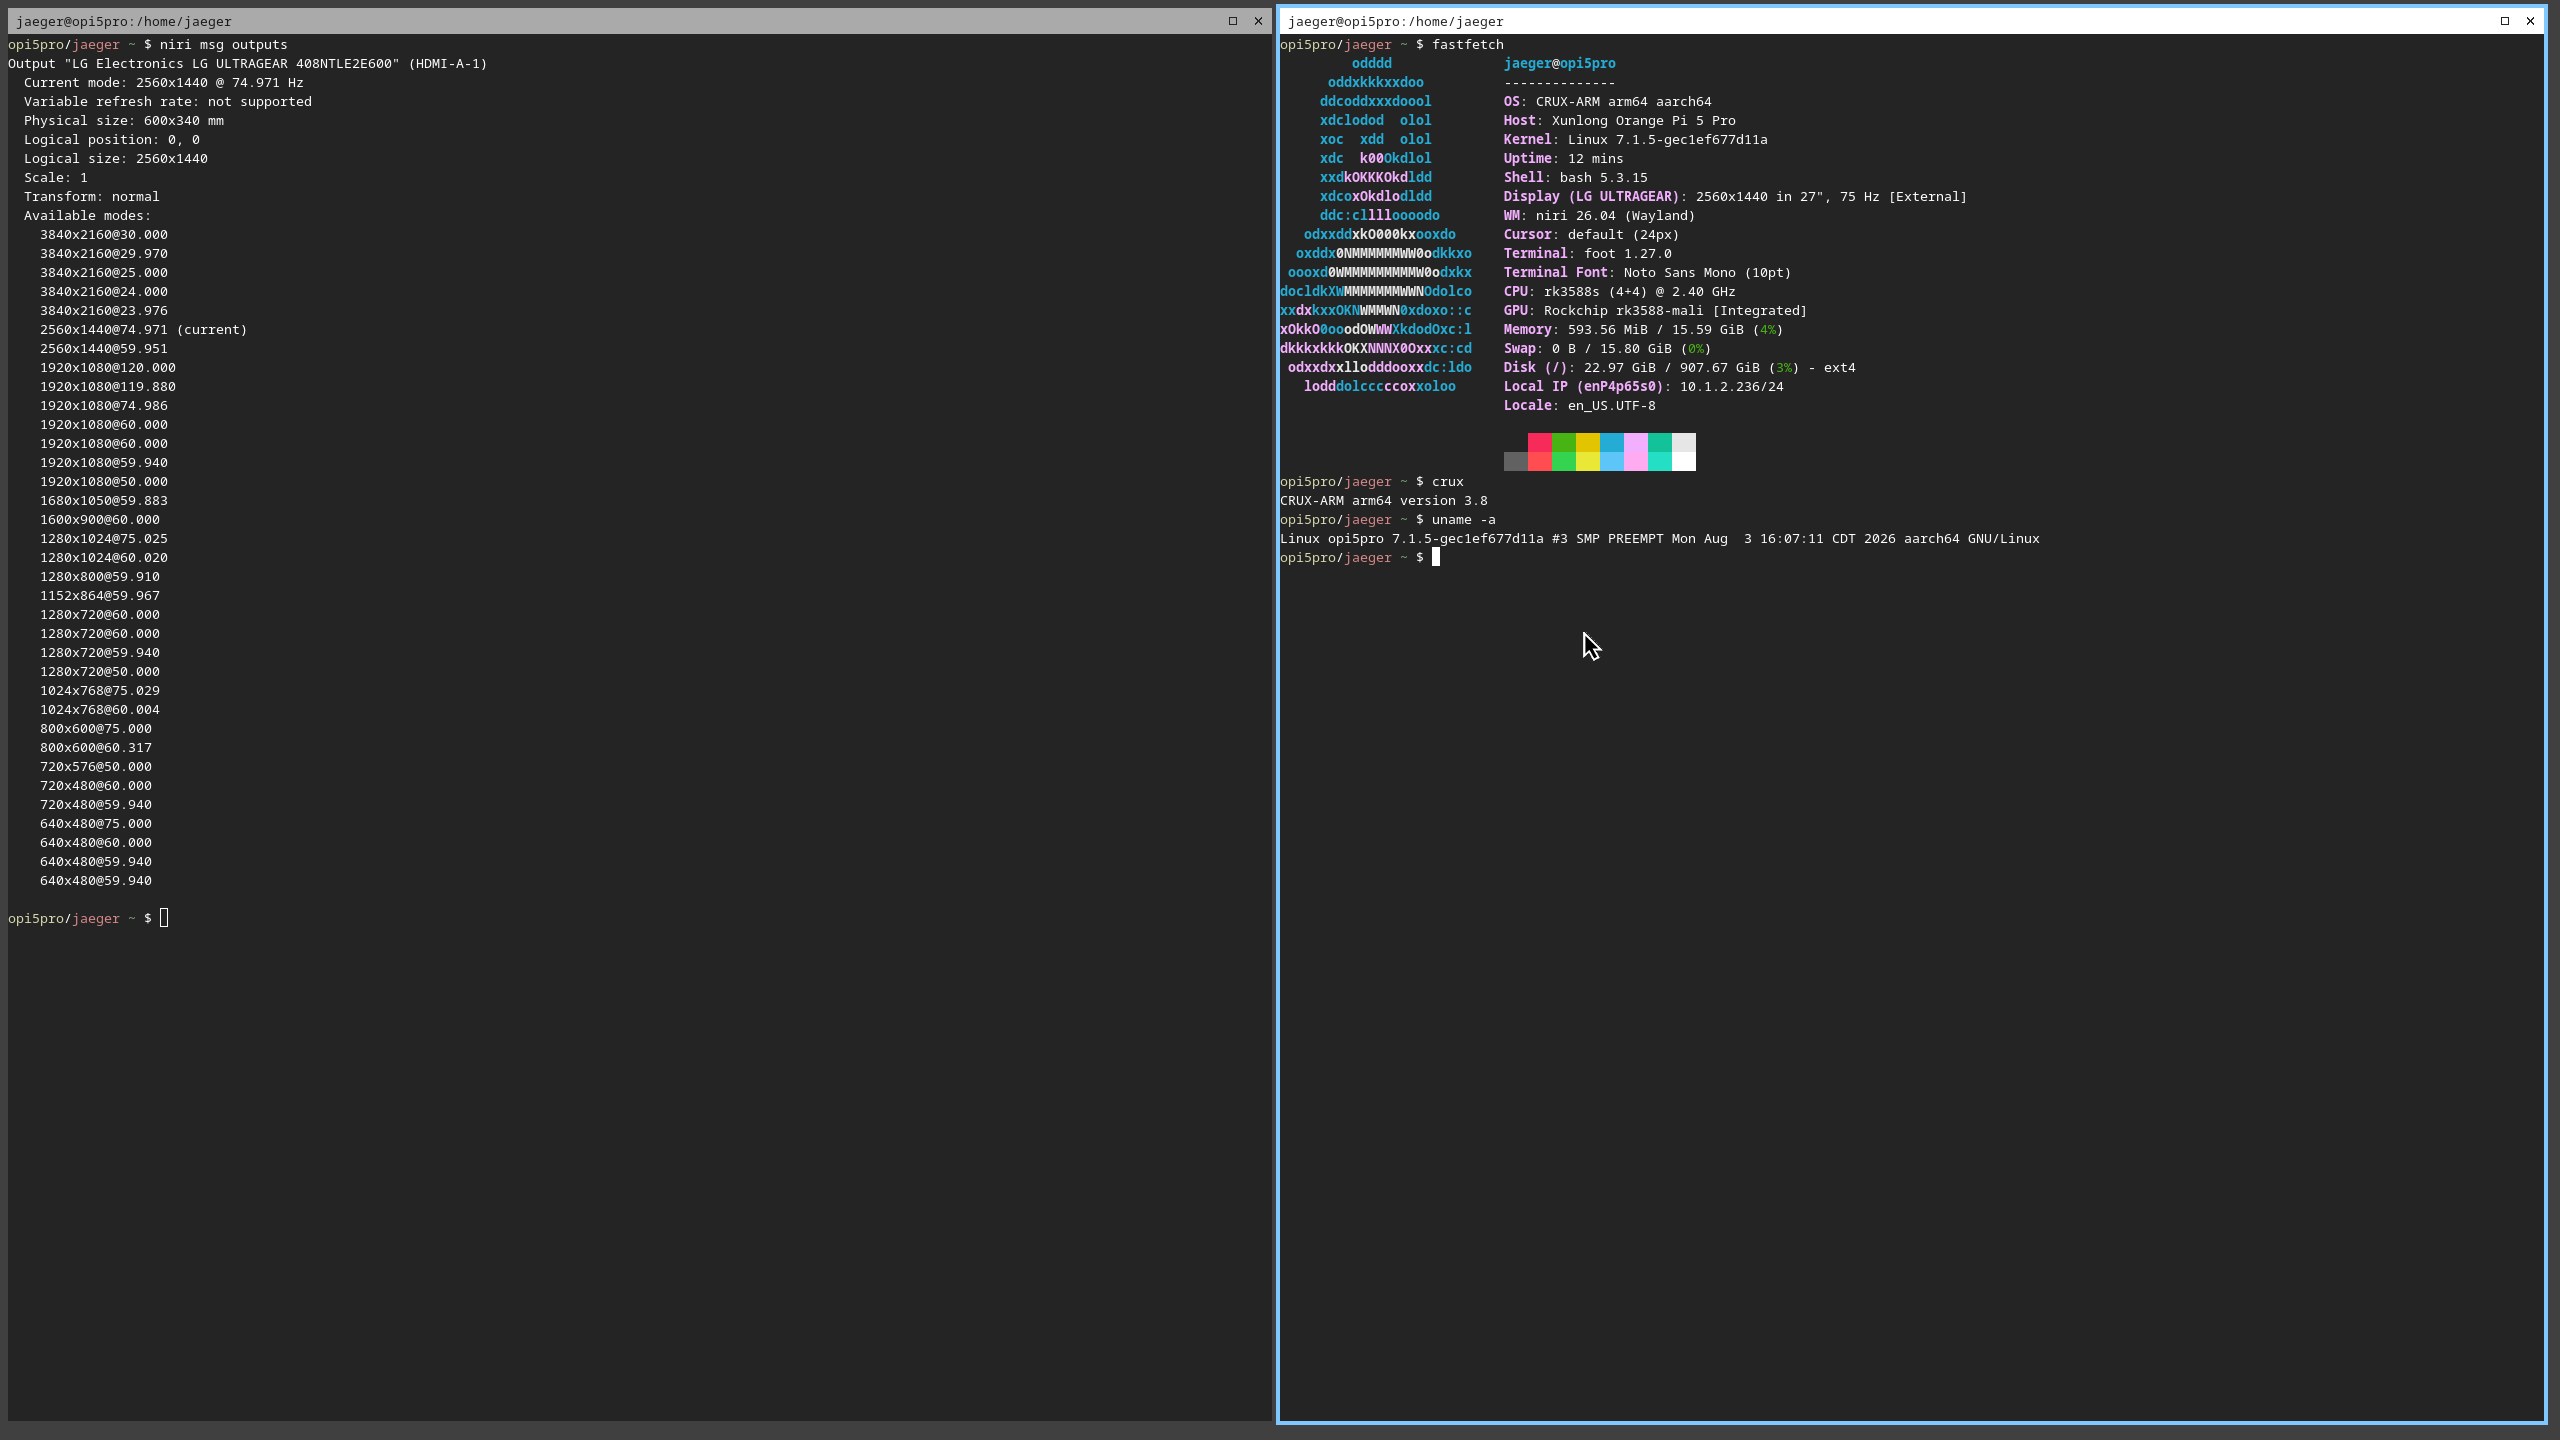Select mode 1920x1080@74.986
2560x1440 pixels.
click(x=104, y=406)
